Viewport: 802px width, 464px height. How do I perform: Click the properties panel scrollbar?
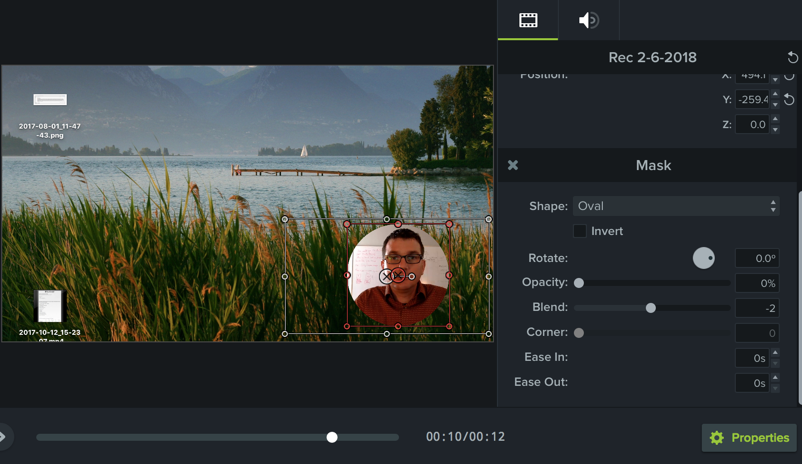tap(799, 298)
